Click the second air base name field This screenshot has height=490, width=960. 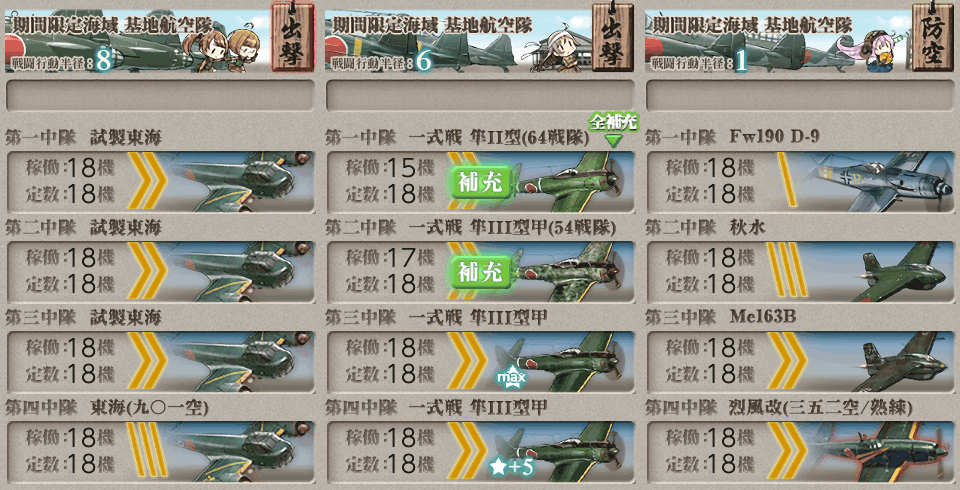tap(481, 96)
